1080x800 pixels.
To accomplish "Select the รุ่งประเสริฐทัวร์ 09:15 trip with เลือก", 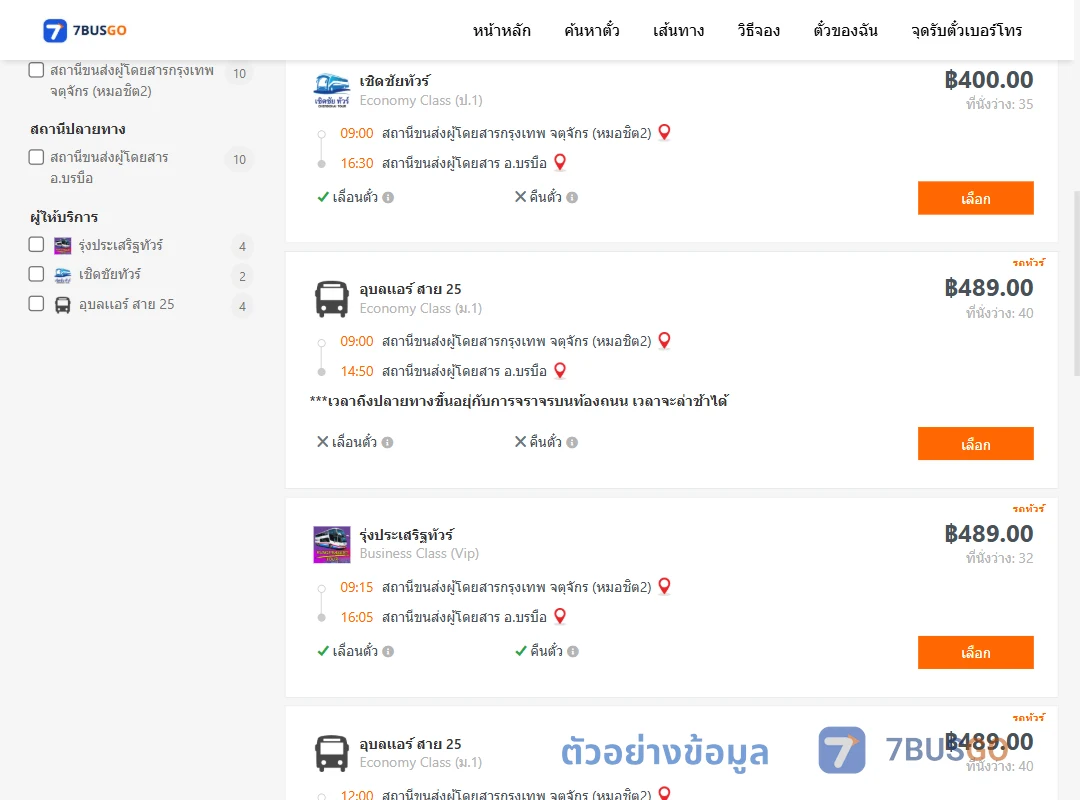I will (x=975, y=653).
